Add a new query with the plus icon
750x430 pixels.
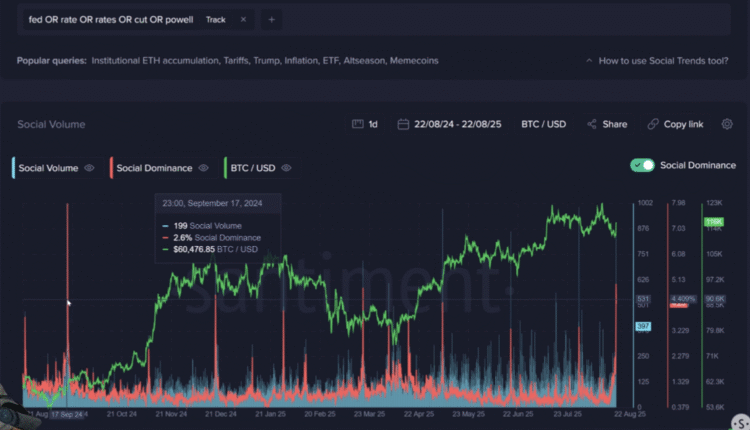tap(272, 19)
